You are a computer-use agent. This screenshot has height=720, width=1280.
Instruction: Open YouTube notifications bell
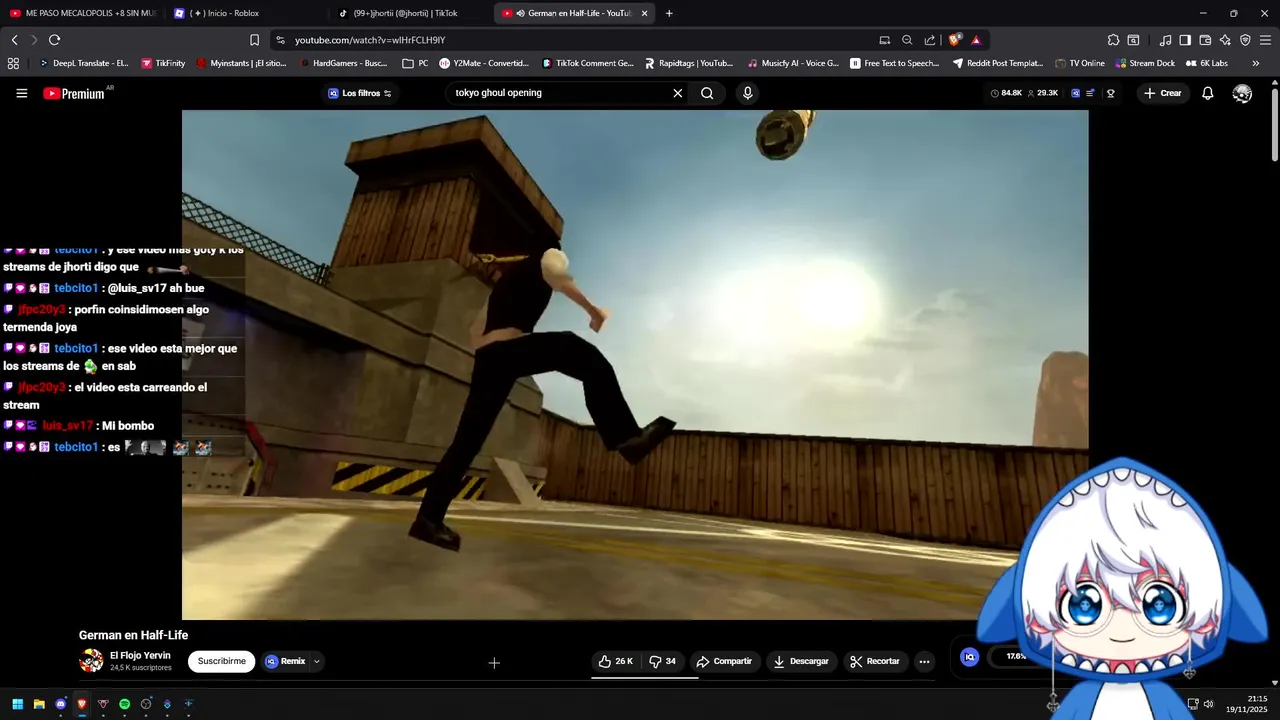(x=1208, y=93)
